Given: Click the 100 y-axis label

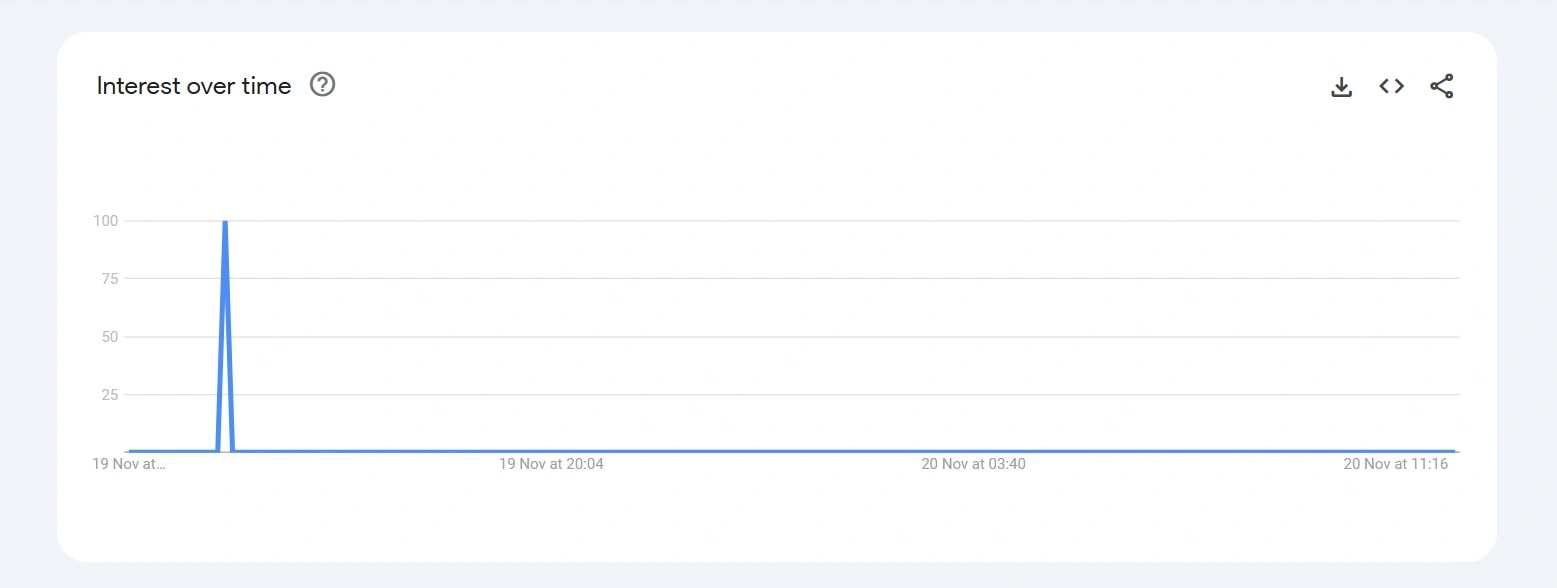Looking at the screenshot, I should pyautogui.click(x=105, y=220).
